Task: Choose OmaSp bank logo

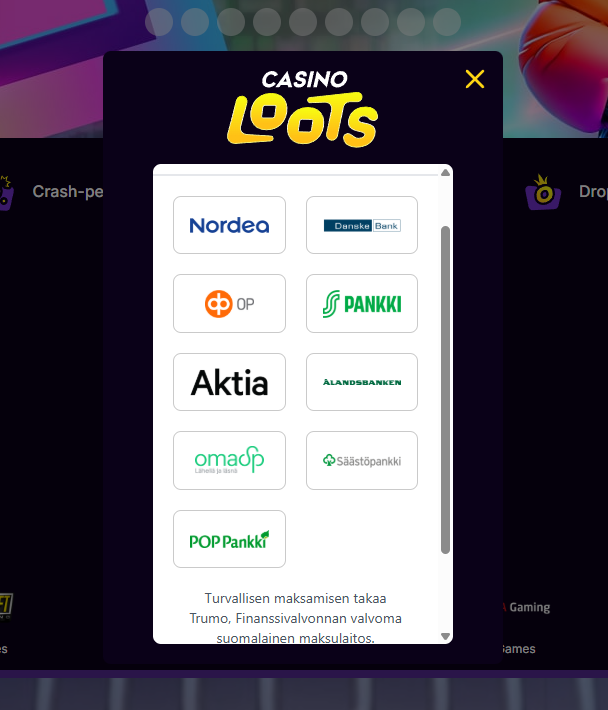Action: 229,461
